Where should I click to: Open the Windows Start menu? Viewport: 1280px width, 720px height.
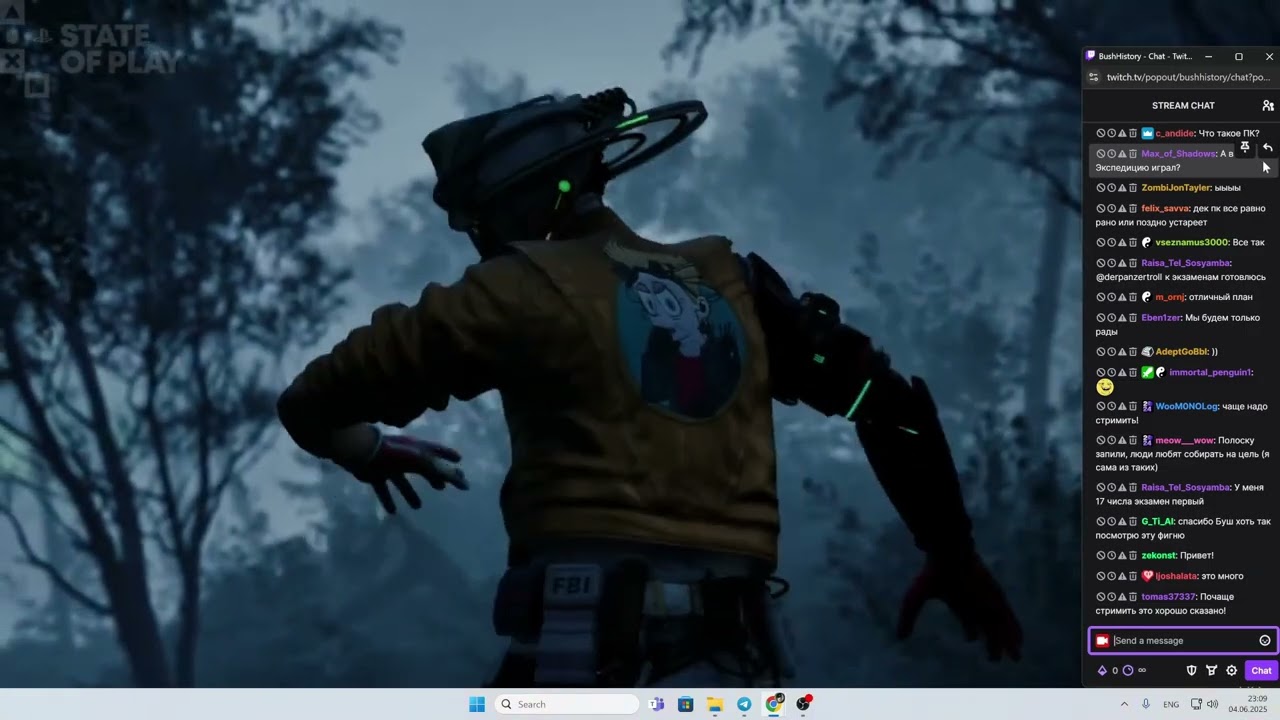pyautogui.click(x=477, y=704)
